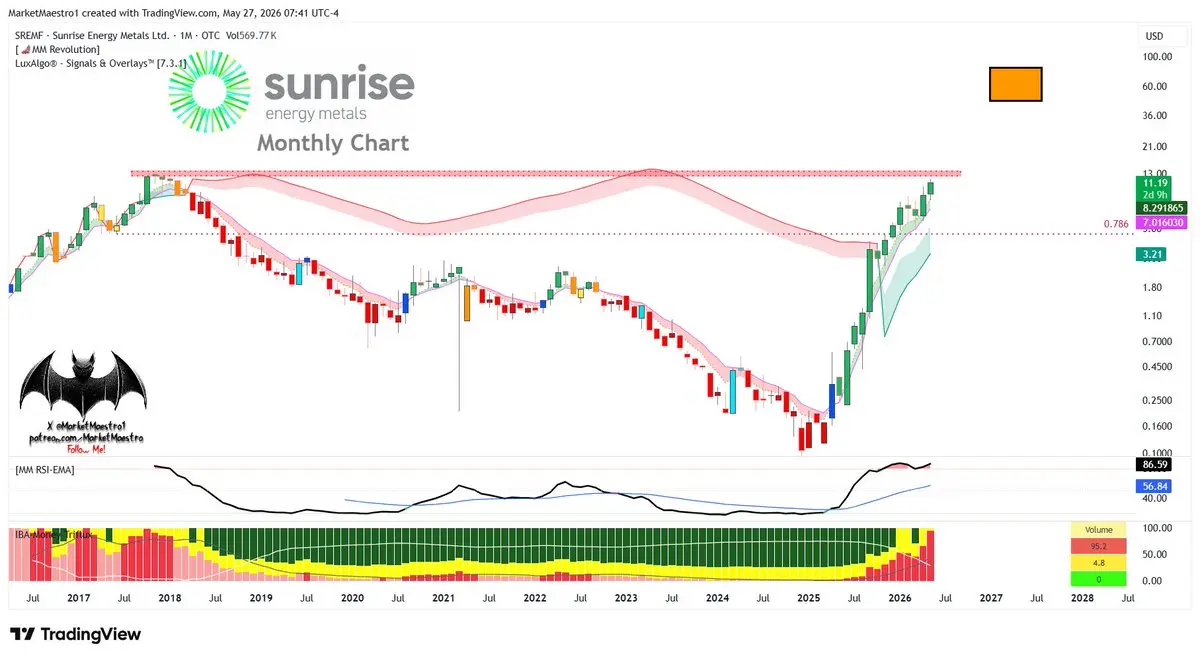Click the 0.1600 price scale label
The image size is (1200, 659).
(1159, 426)
